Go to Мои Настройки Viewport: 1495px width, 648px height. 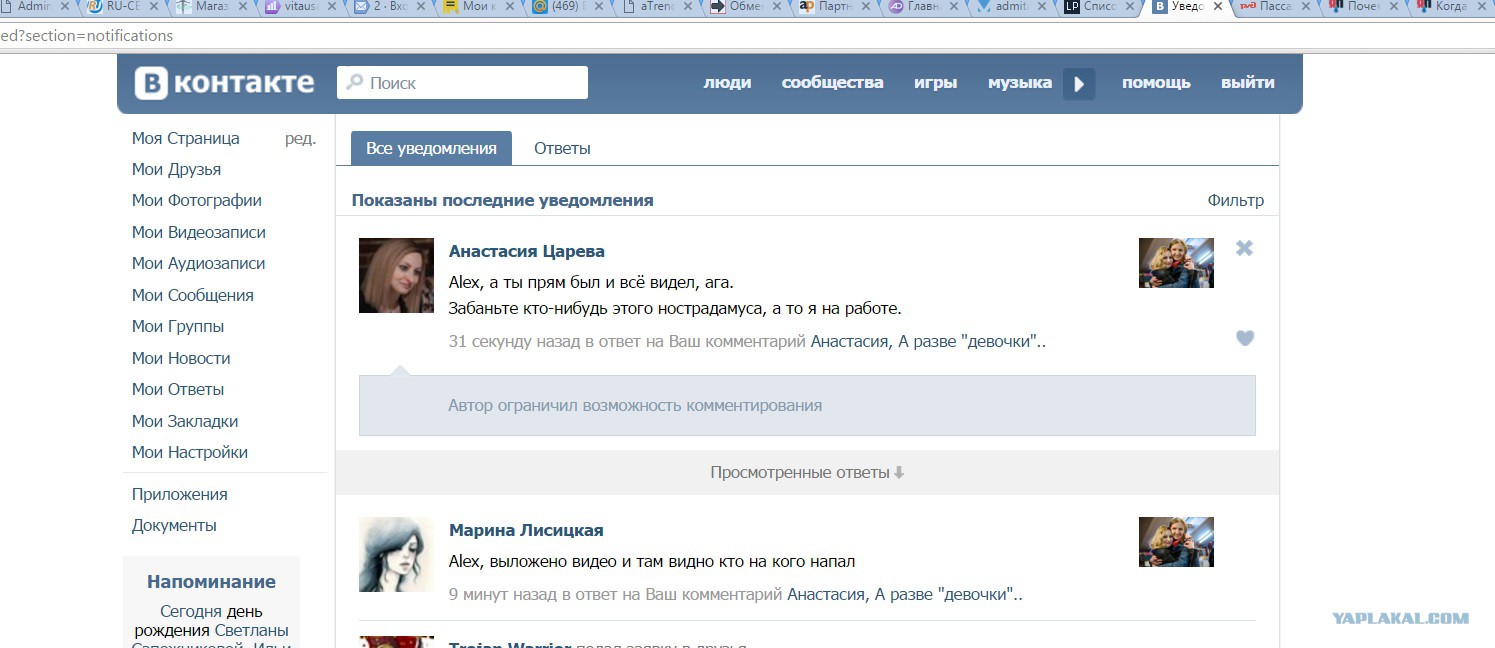190,452
